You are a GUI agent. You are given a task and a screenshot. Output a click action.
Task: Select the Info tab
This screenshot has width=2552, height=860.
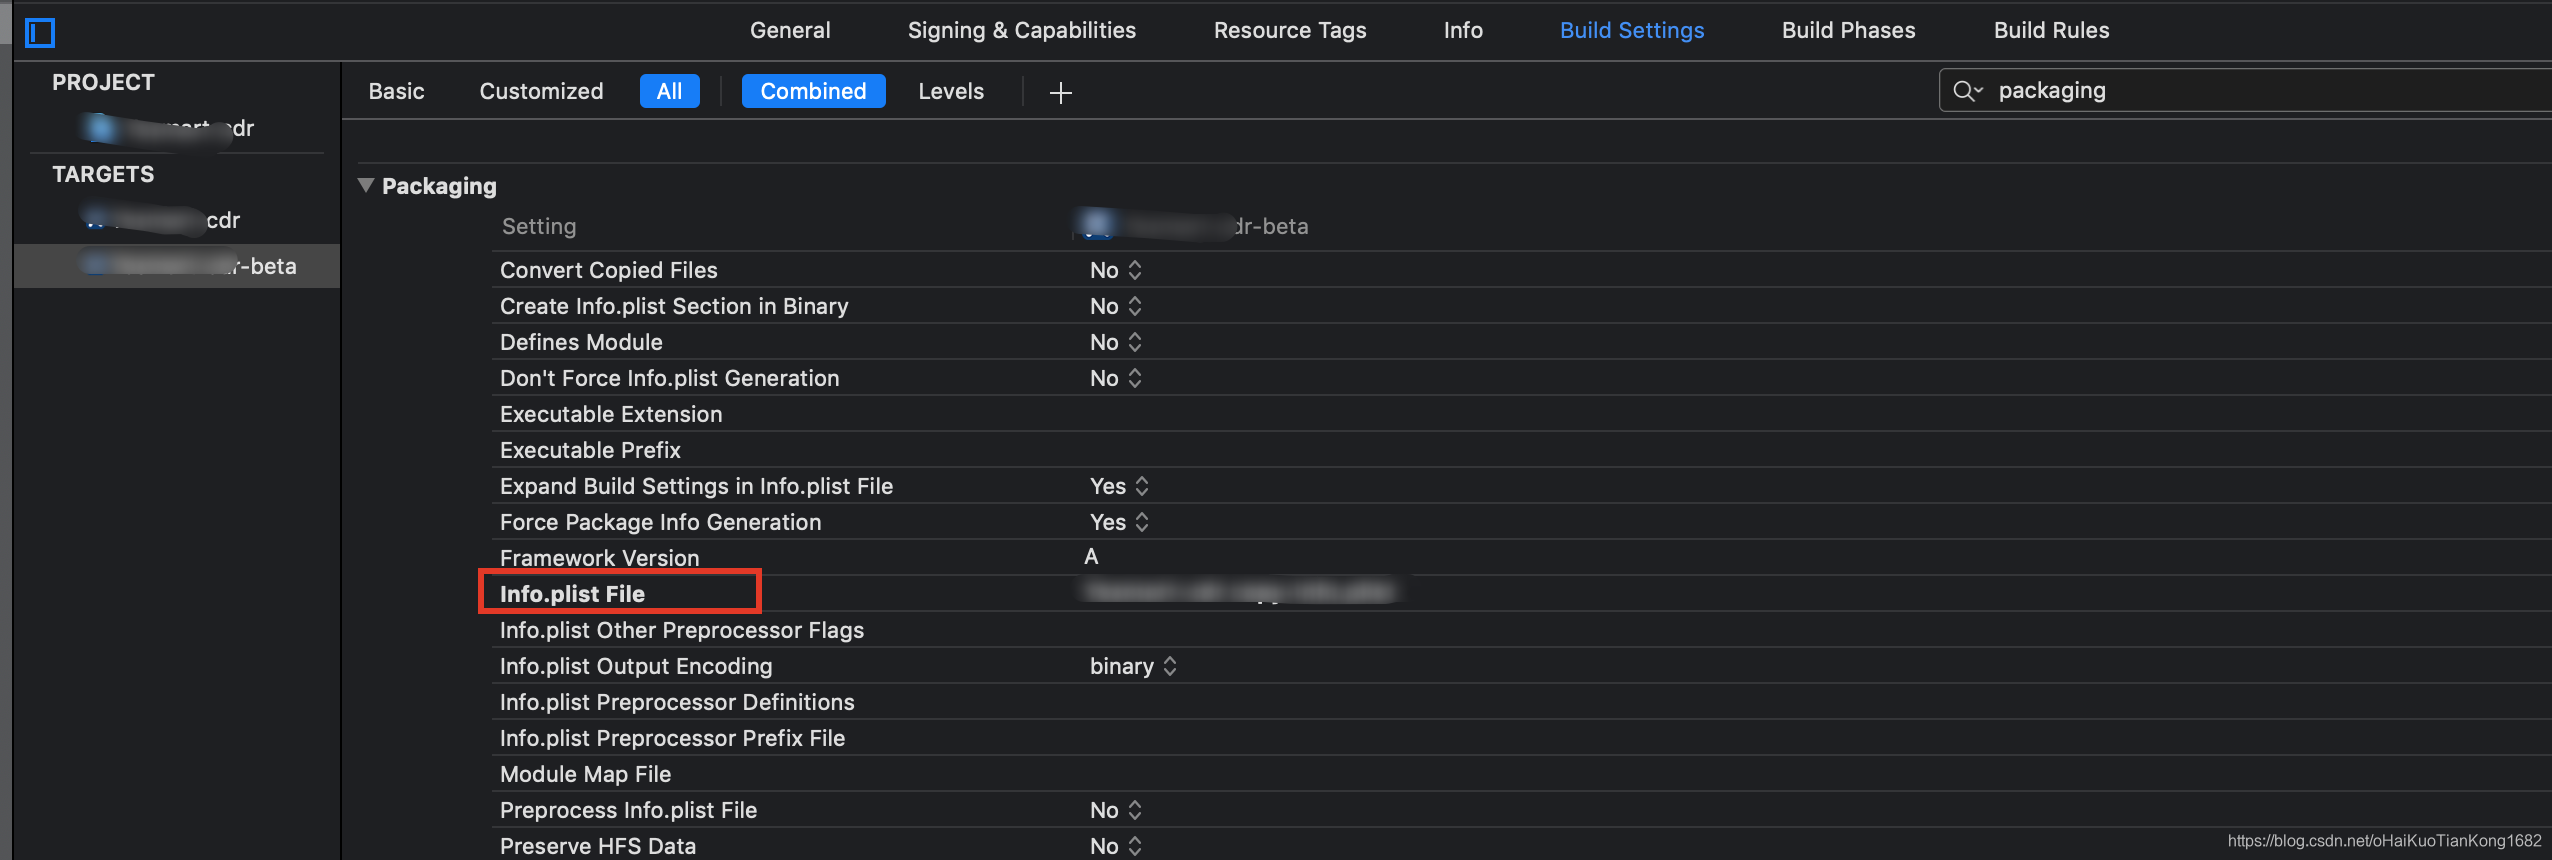click(x=1462, y=30)
